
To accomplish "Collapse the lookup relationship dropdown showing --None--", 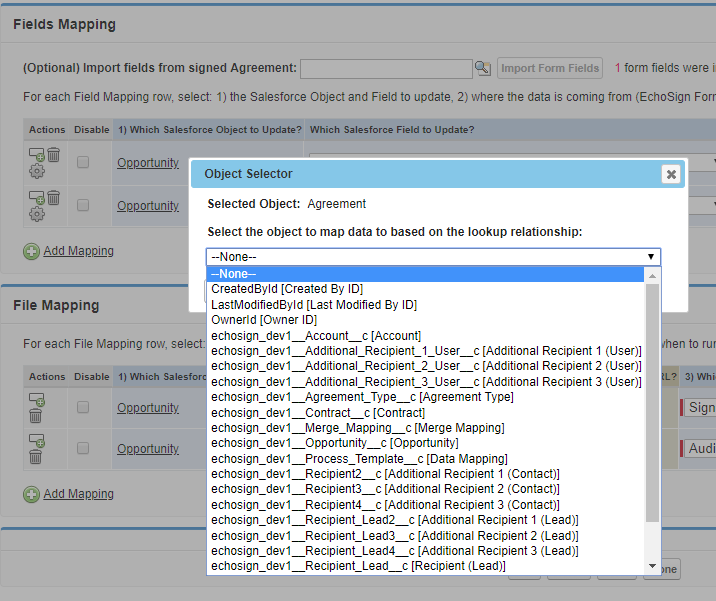I will pos(433,256).
